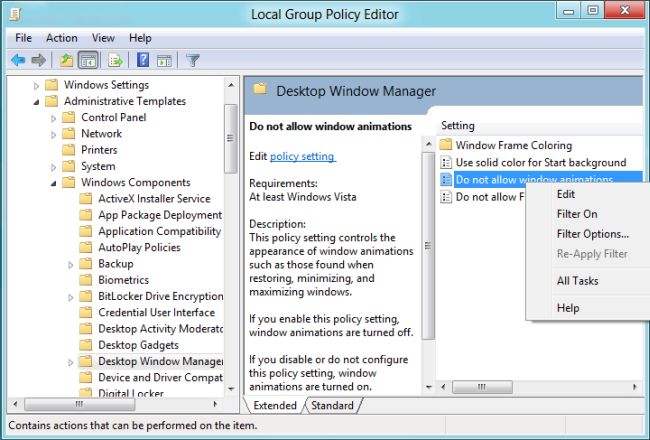This screenshot has width=650, height=440.
Task: Select Window Frame Coloring in settings list
Action: (514, 145)
